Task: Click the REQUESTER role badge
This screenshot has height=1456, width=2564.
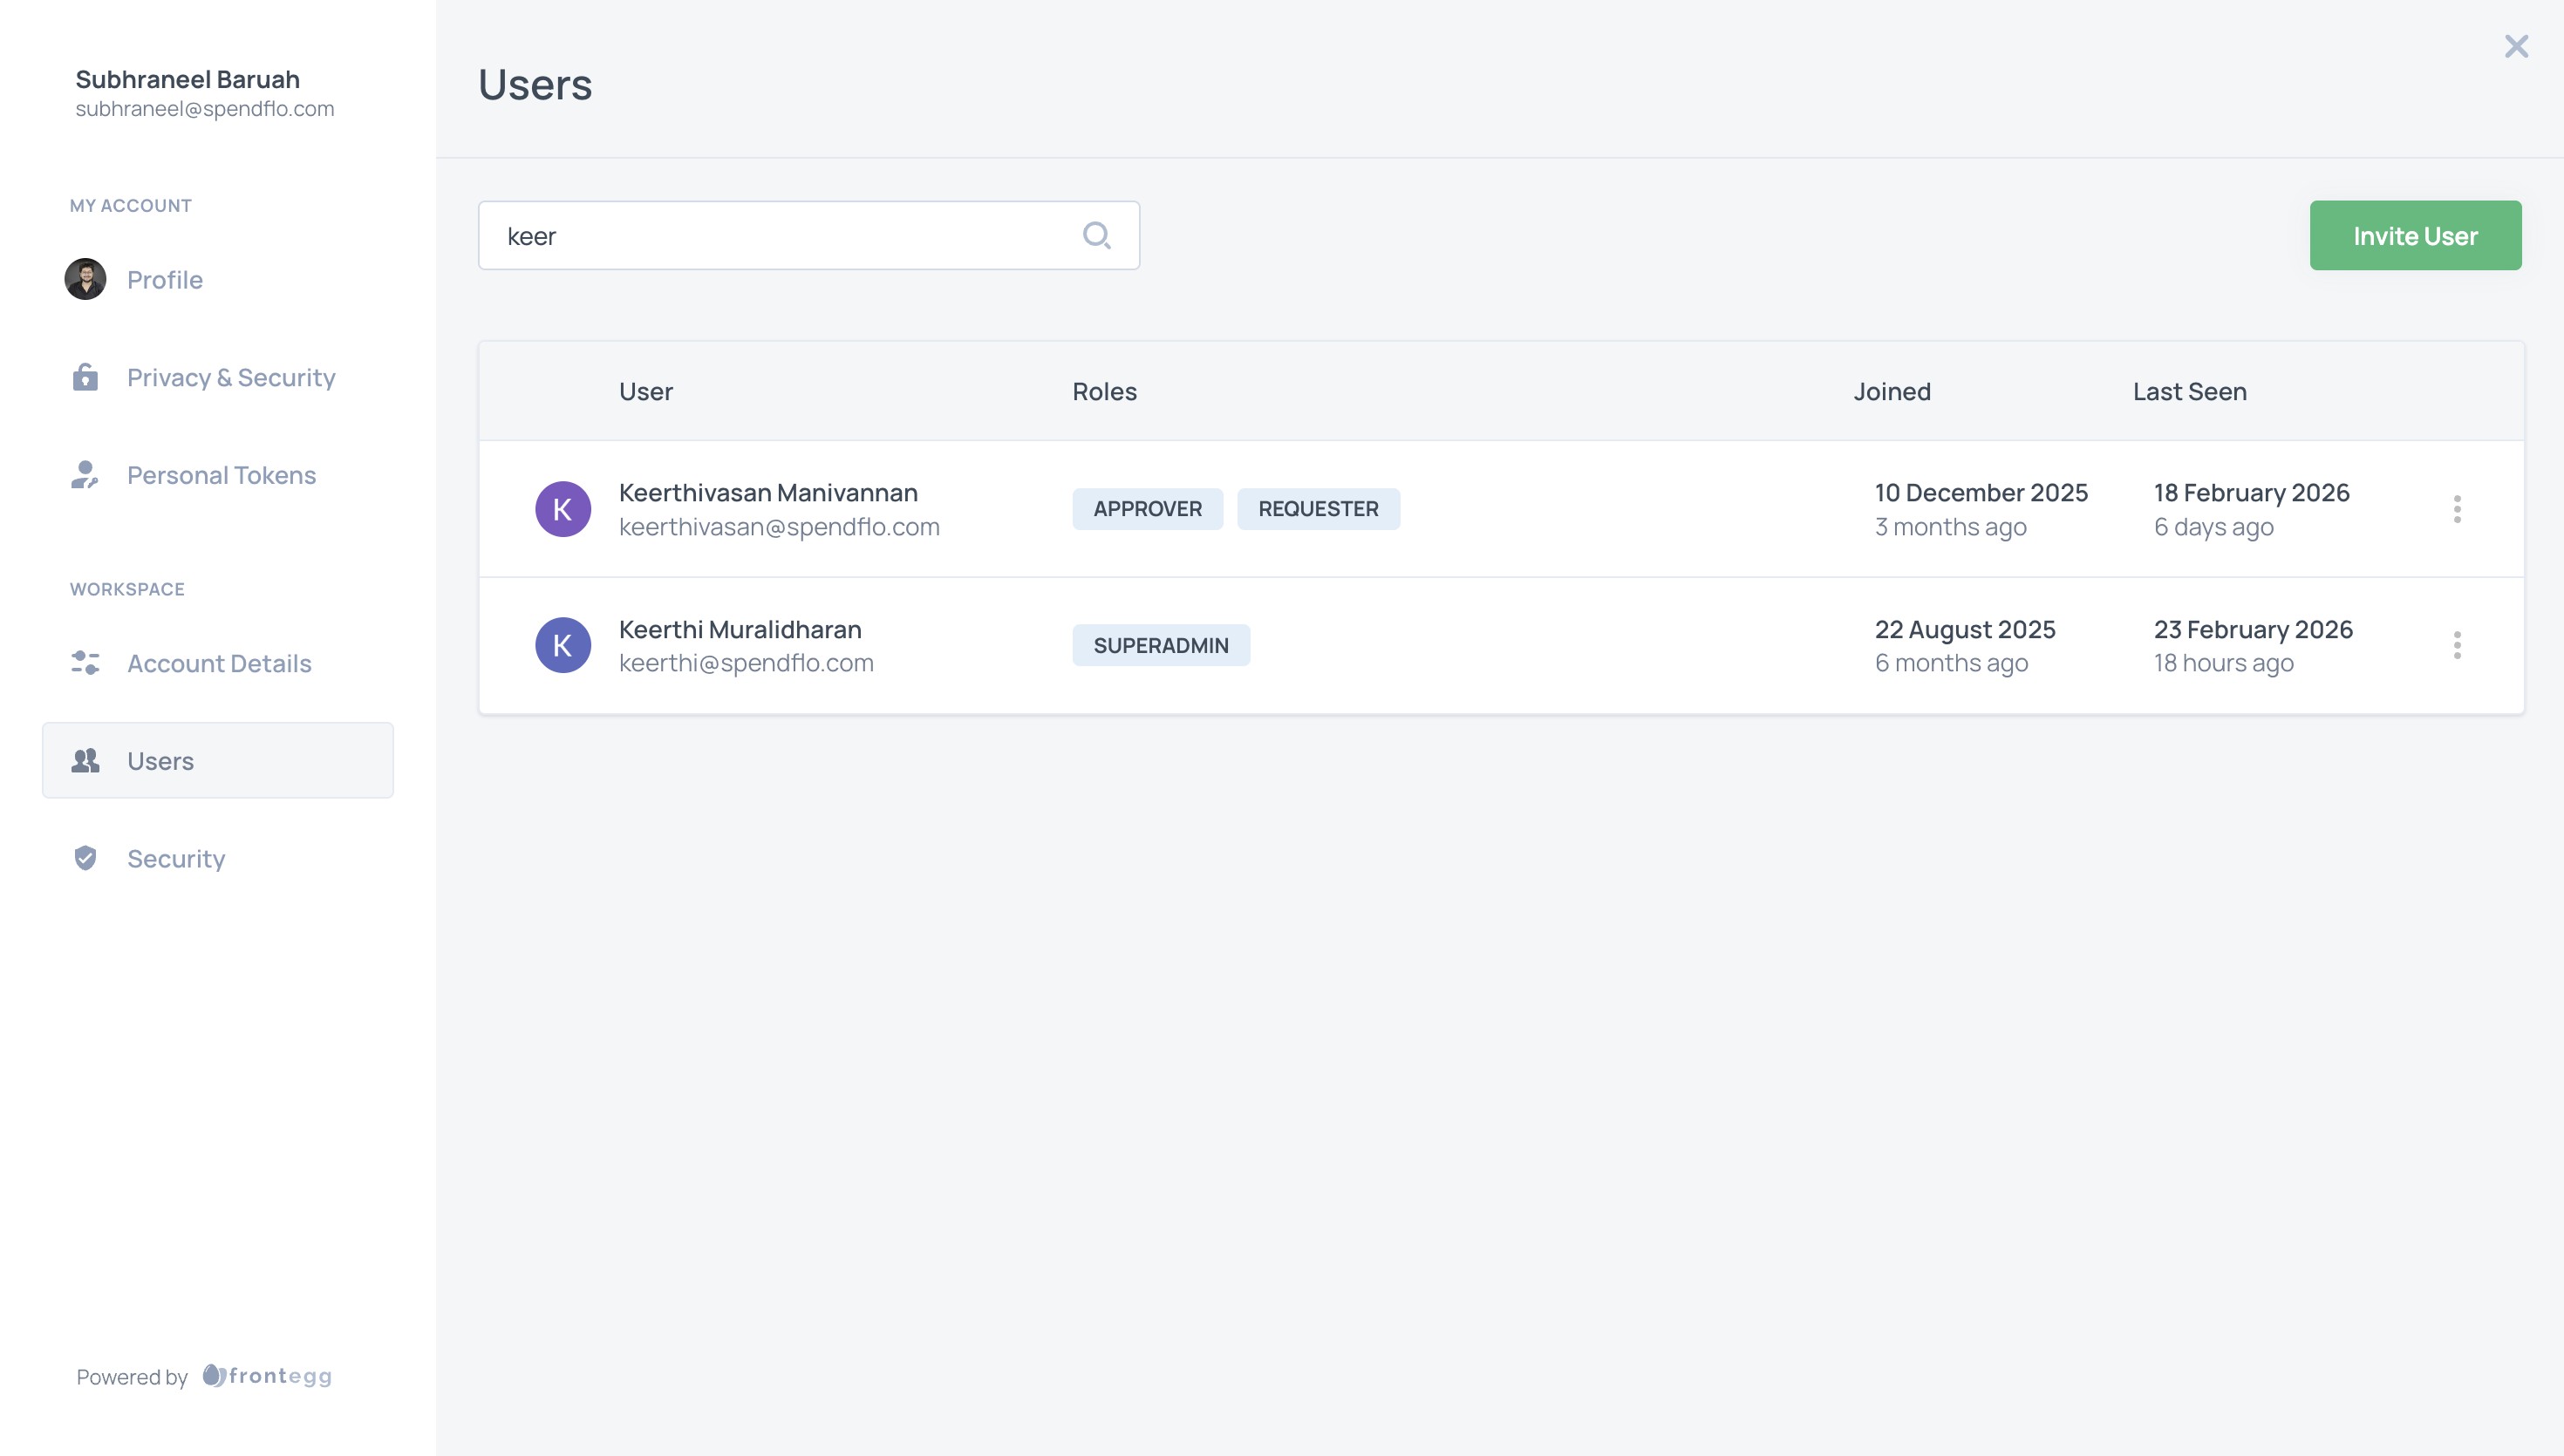Action: point(1318,508)
